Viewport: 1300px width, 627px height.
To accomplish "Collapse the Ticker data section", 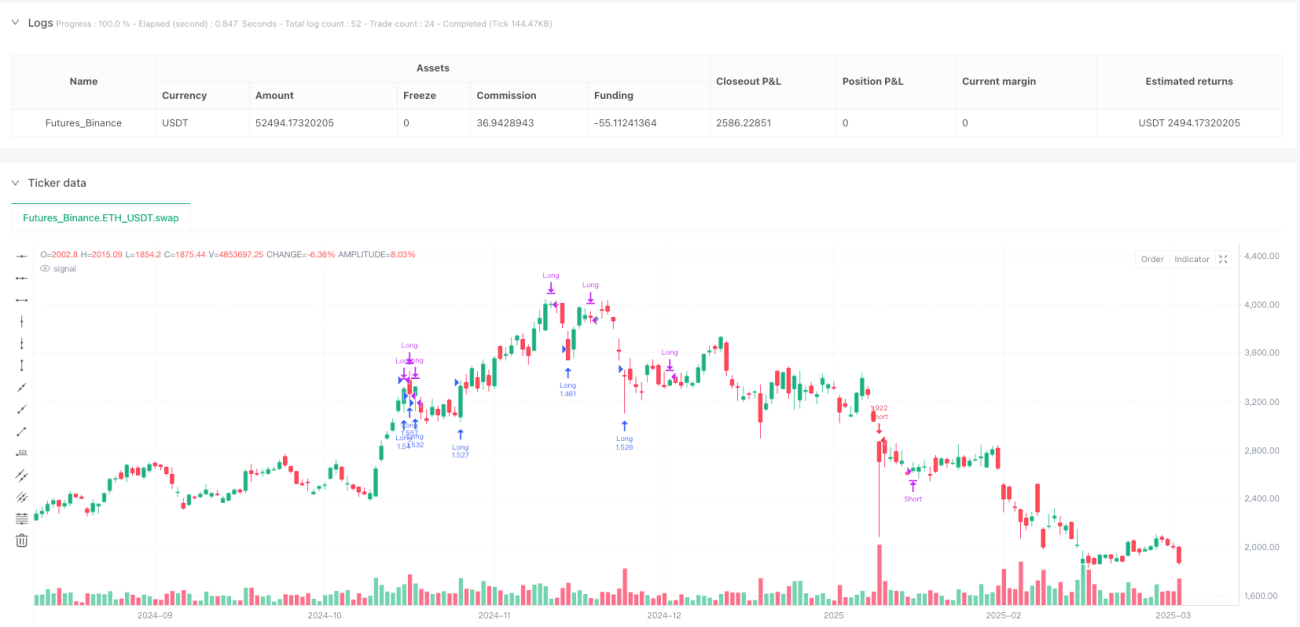I will (16, 183).
